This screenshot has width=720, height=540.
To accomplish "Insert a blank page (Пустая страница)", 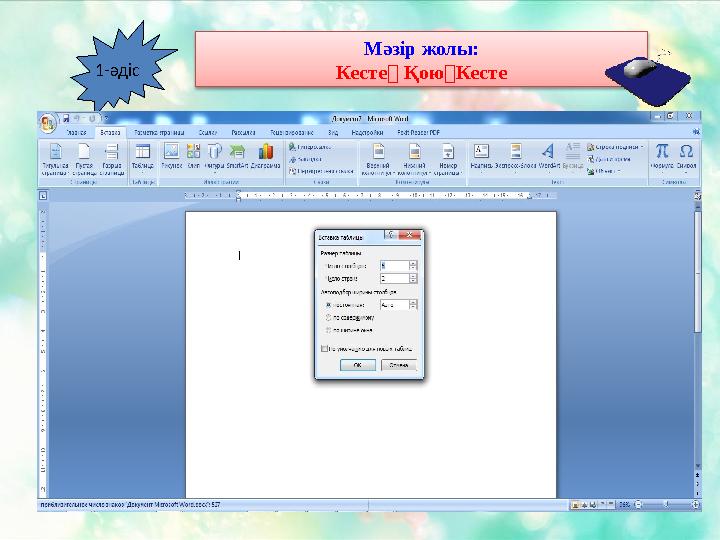I will (x=84, y=159).
